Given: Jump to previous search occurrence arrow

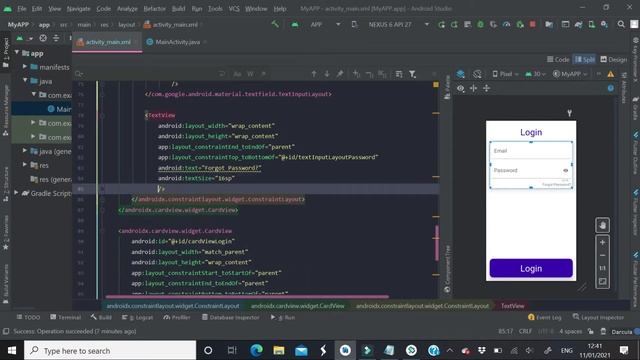Looking at the screenshot, I should [x=314, y=74].
